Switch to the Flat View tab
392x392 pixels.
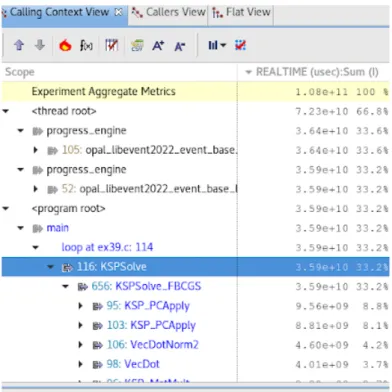[x=241, y=12]
